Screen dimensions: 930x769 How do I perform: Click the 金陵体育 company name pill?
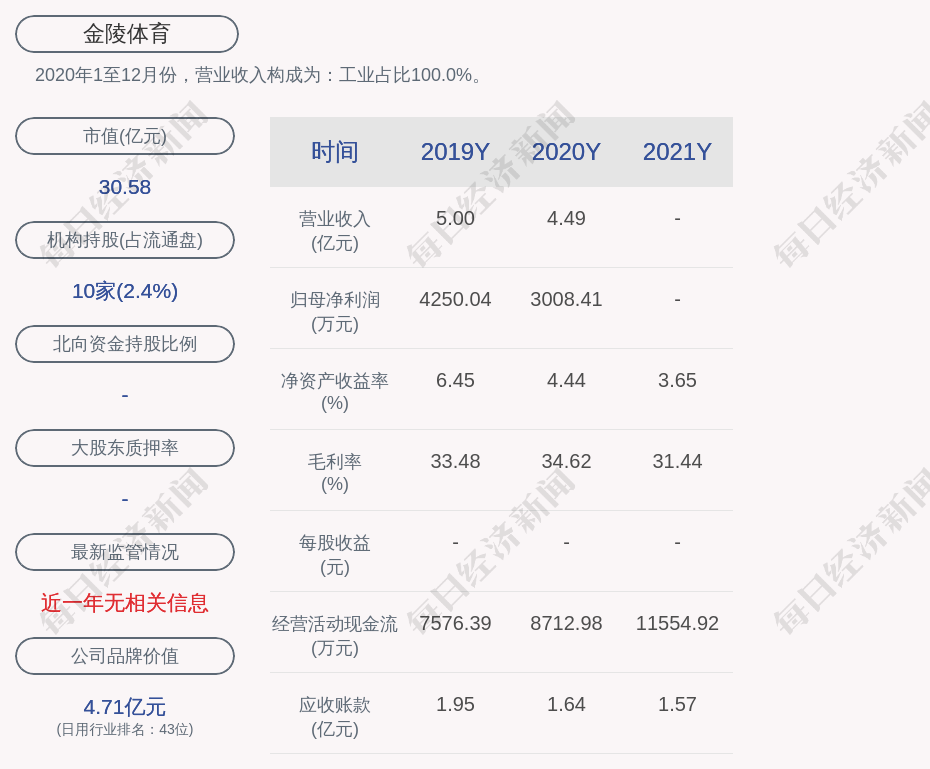click(x=127, y=34)
